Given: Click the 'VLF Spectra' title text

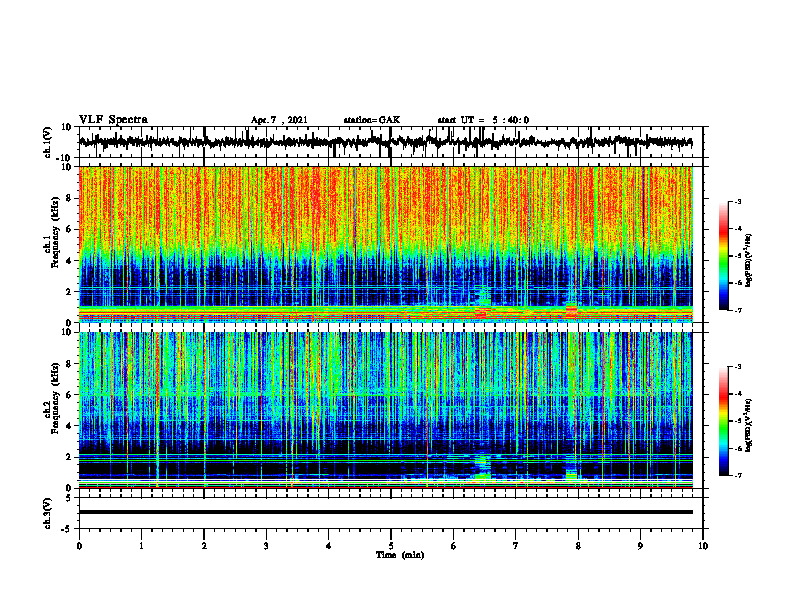Looking at the screenshot, I should (x=113, y=120).
